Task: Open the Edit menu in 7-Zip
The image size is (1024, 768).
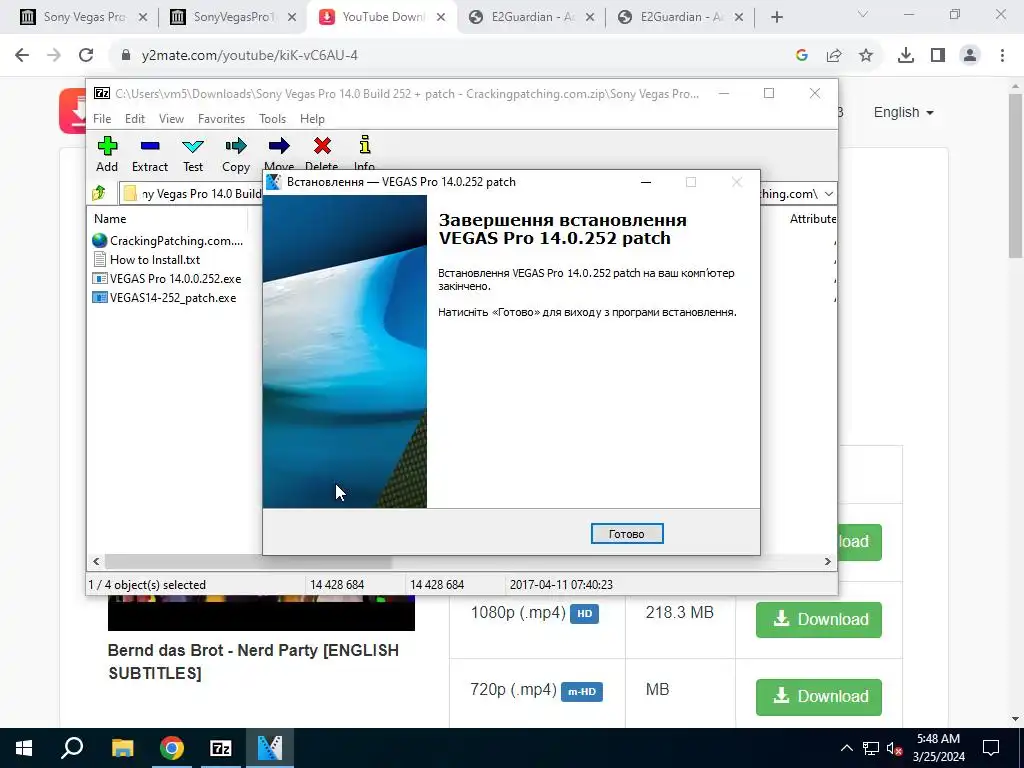Action: pos(135,119)
